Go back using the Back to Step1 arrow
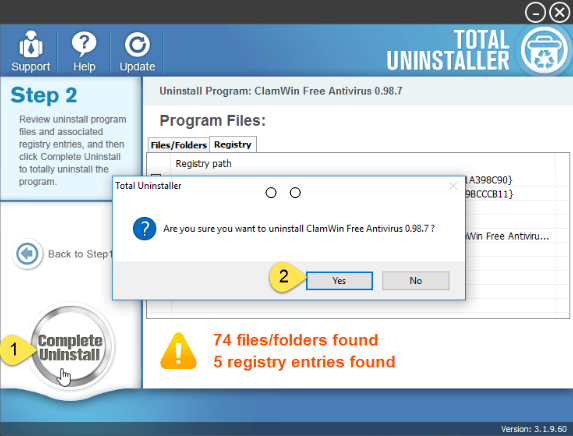The width and height of the screenshot is (573, 436). [x=27, y=253]
